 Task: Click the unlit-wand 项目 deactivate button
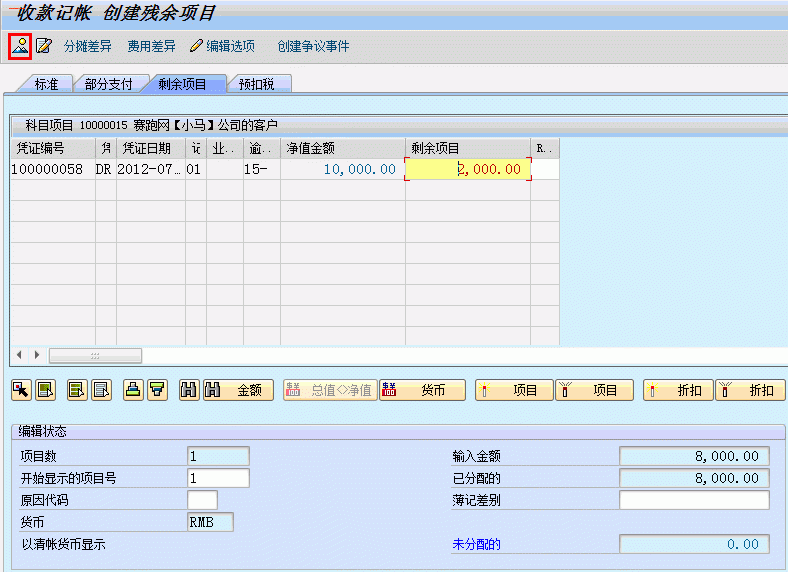595,390
